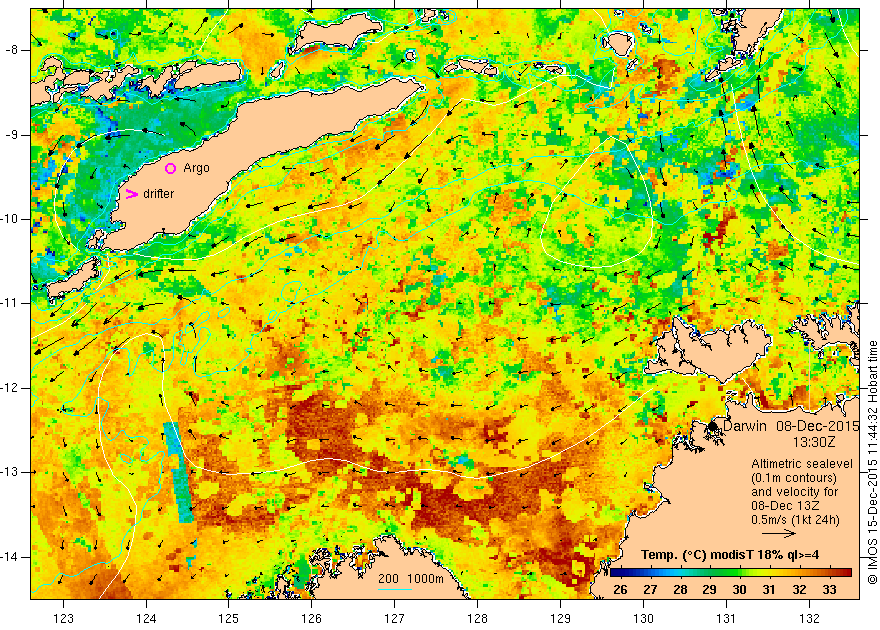Click colorbar tick label 32
Image resolution: width=880 pixels, height=630 pixels.
[799, 590]
